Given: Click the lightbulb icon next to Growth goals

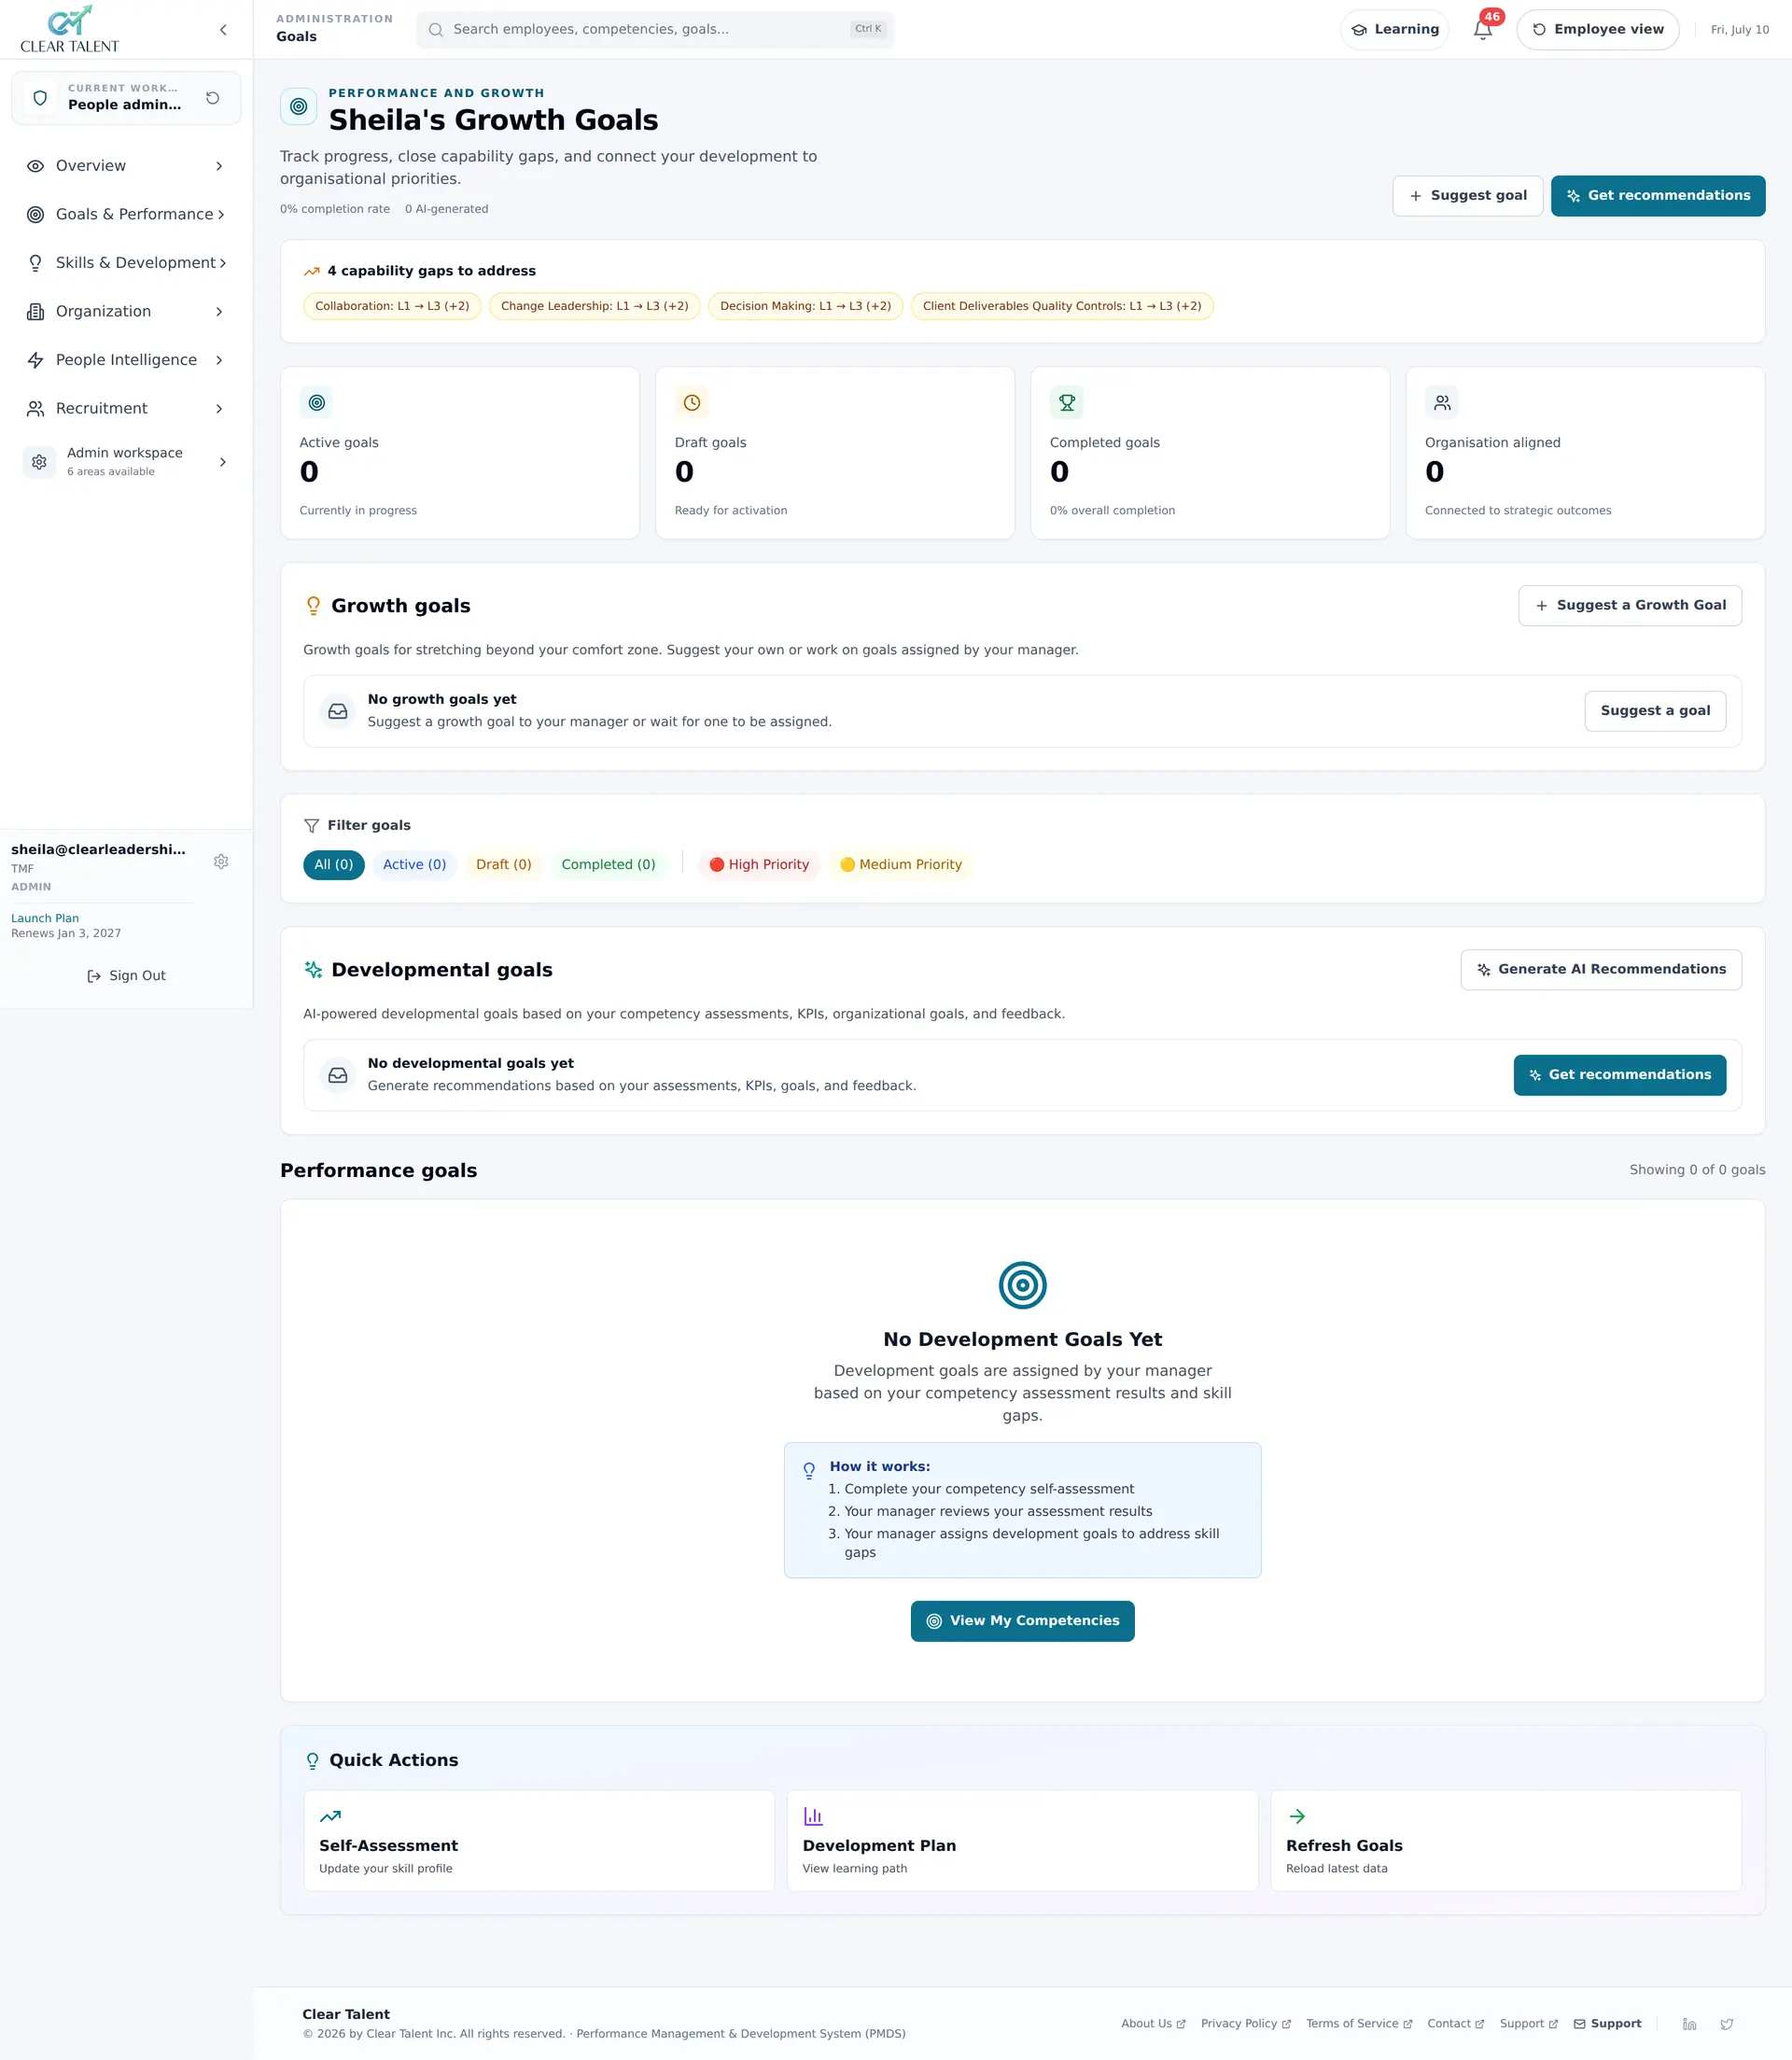Looking at the screenshot, I should coord(313,606).
